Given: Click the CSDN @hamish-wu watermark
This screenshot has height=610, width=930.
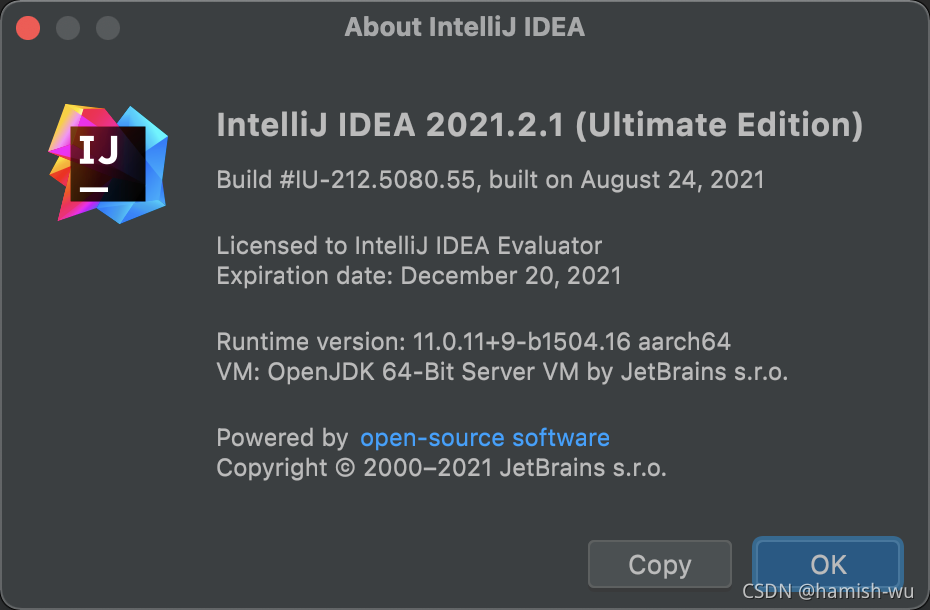Looking at the screenshot, I should click(828, 593).
